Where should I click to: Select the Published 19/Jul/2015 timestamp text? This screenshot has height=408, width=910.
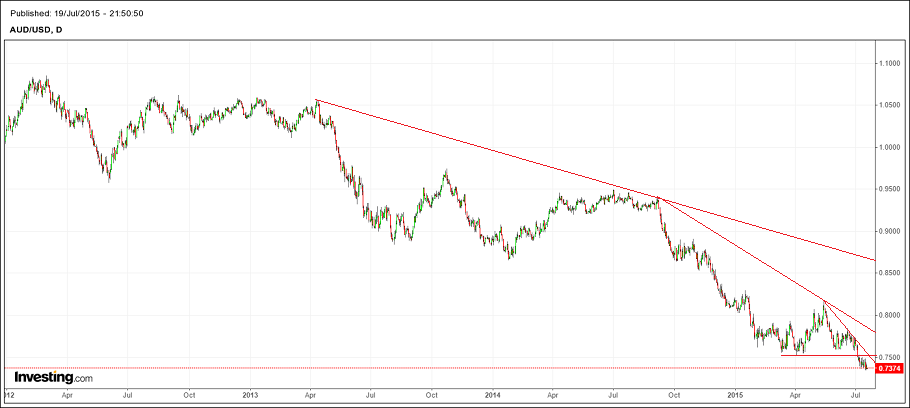click(78, 13)
